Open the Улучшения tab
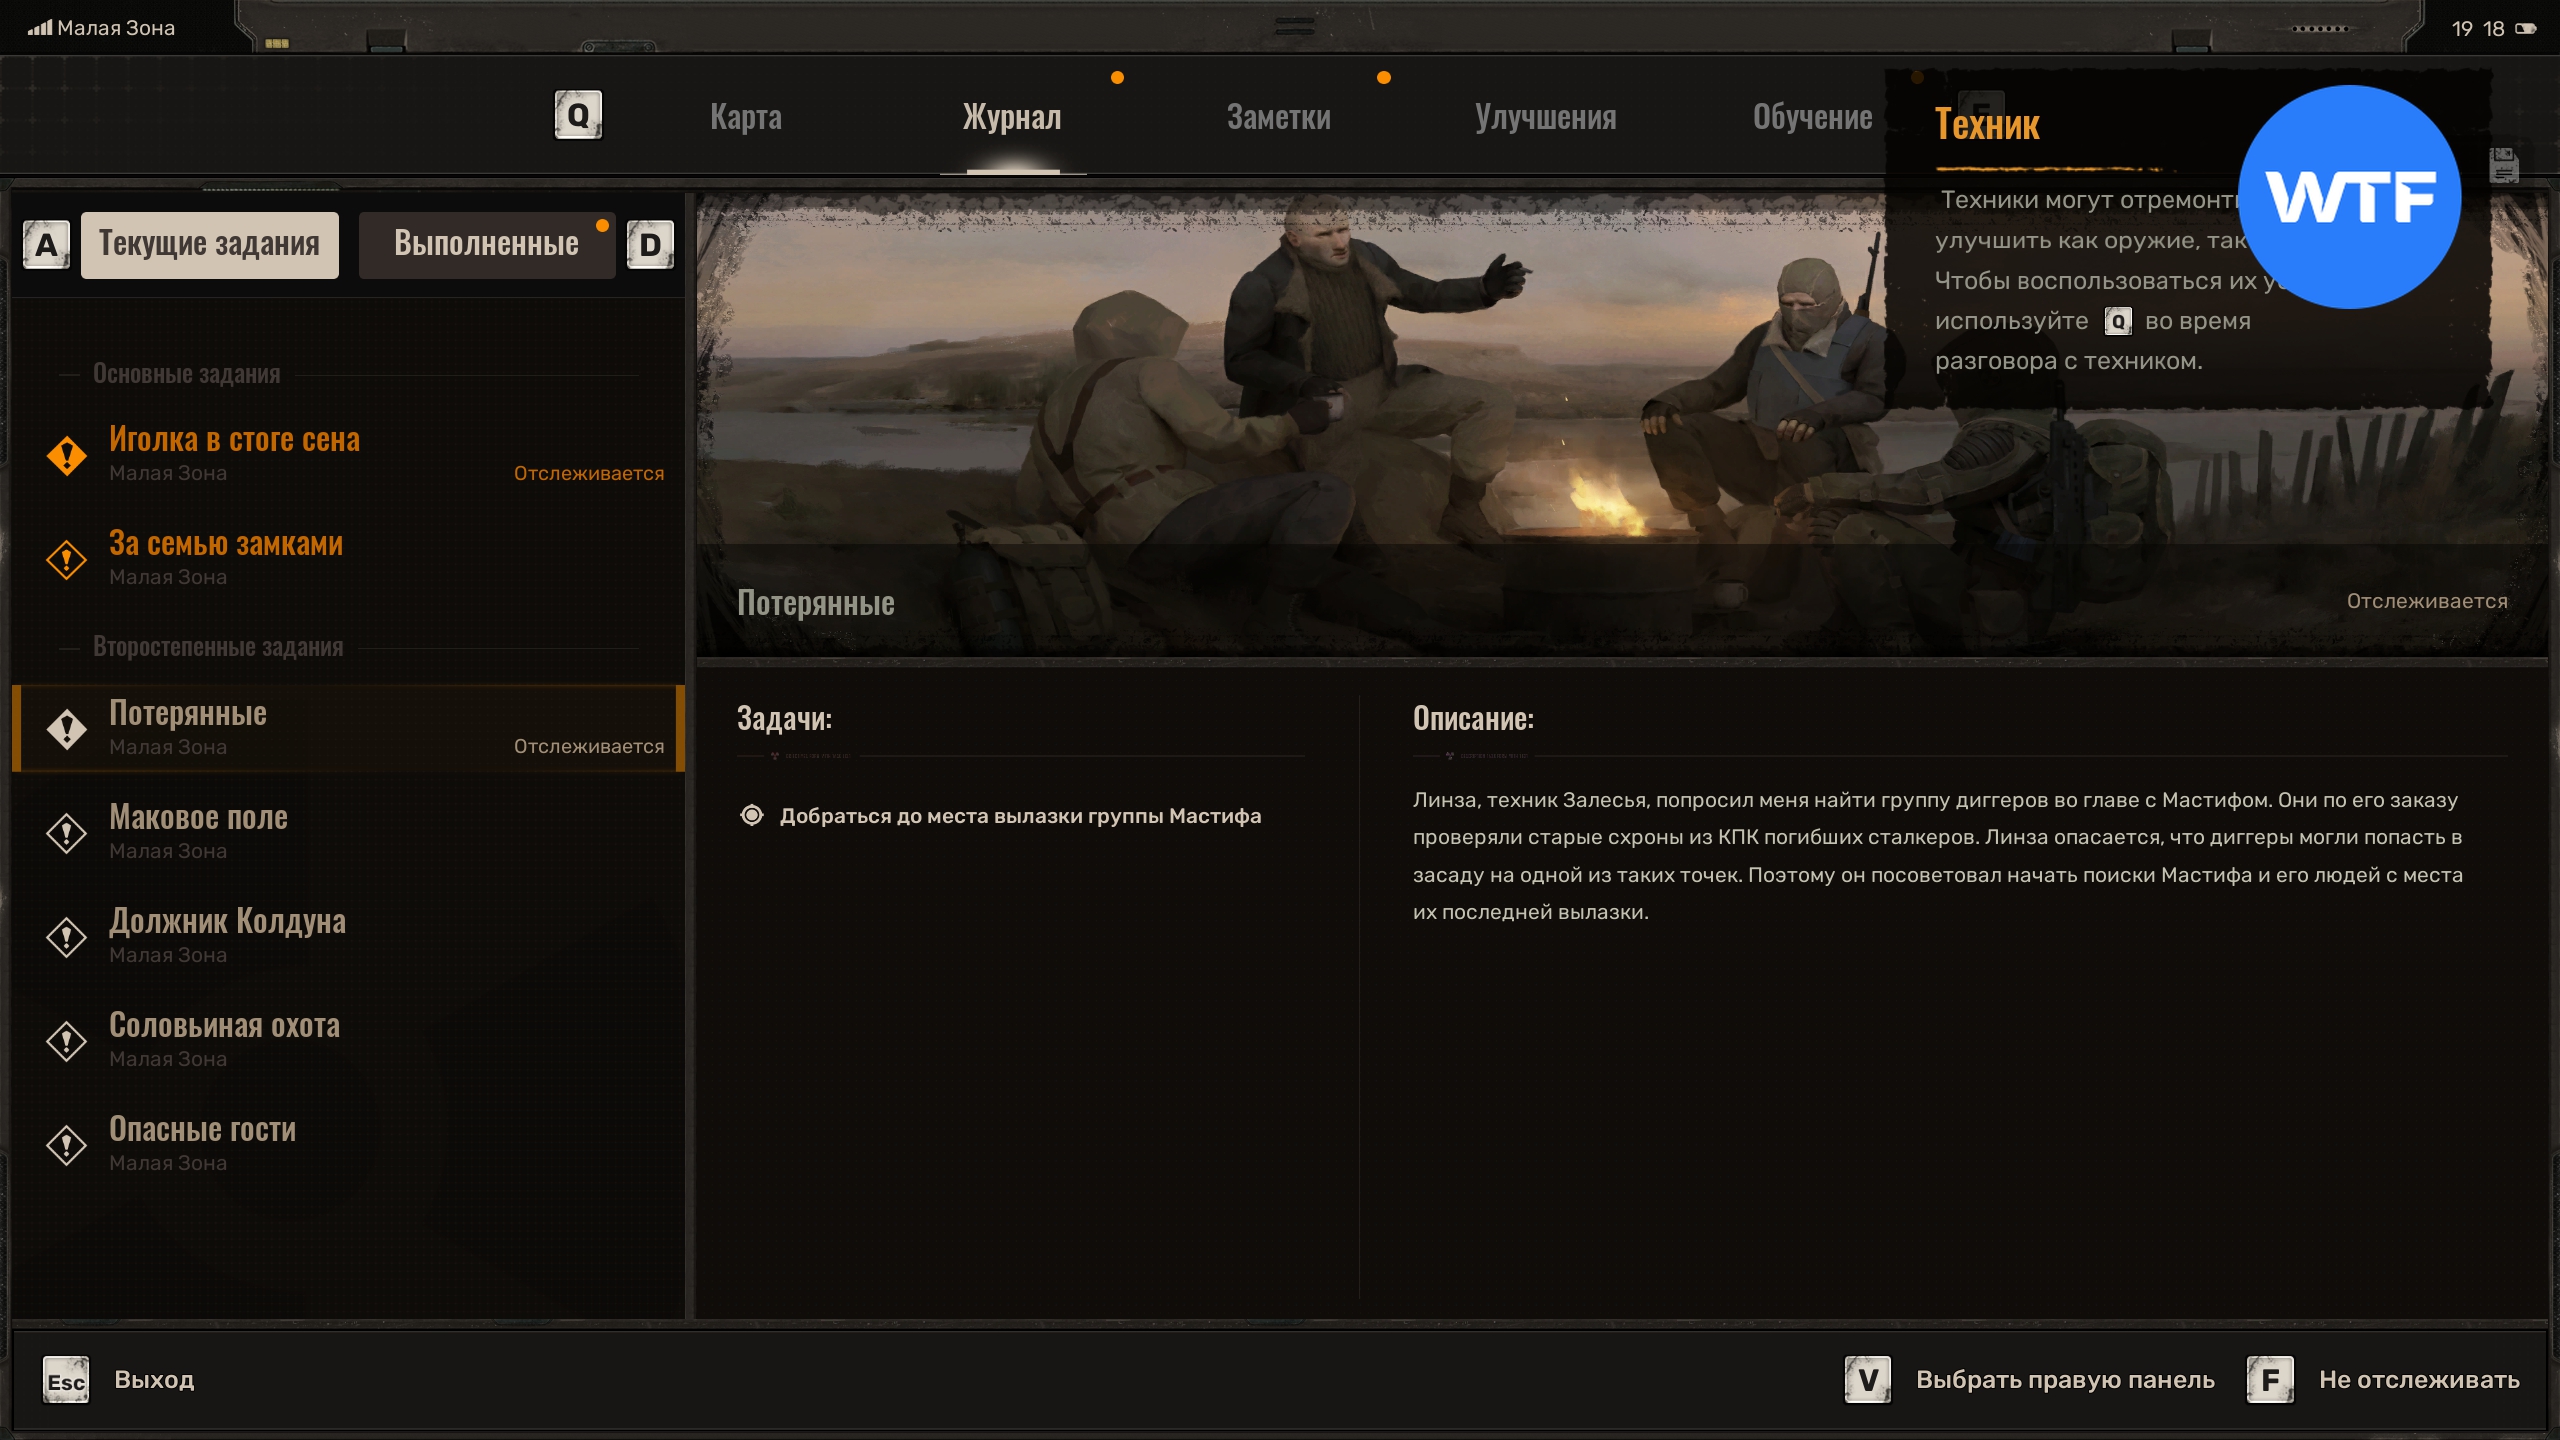 [1545, 118]
